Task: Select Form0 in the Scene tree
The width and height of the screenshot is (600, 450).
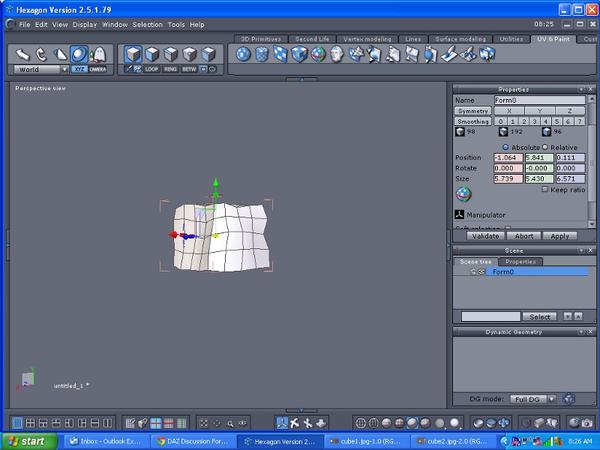Action: click(536, 272)
